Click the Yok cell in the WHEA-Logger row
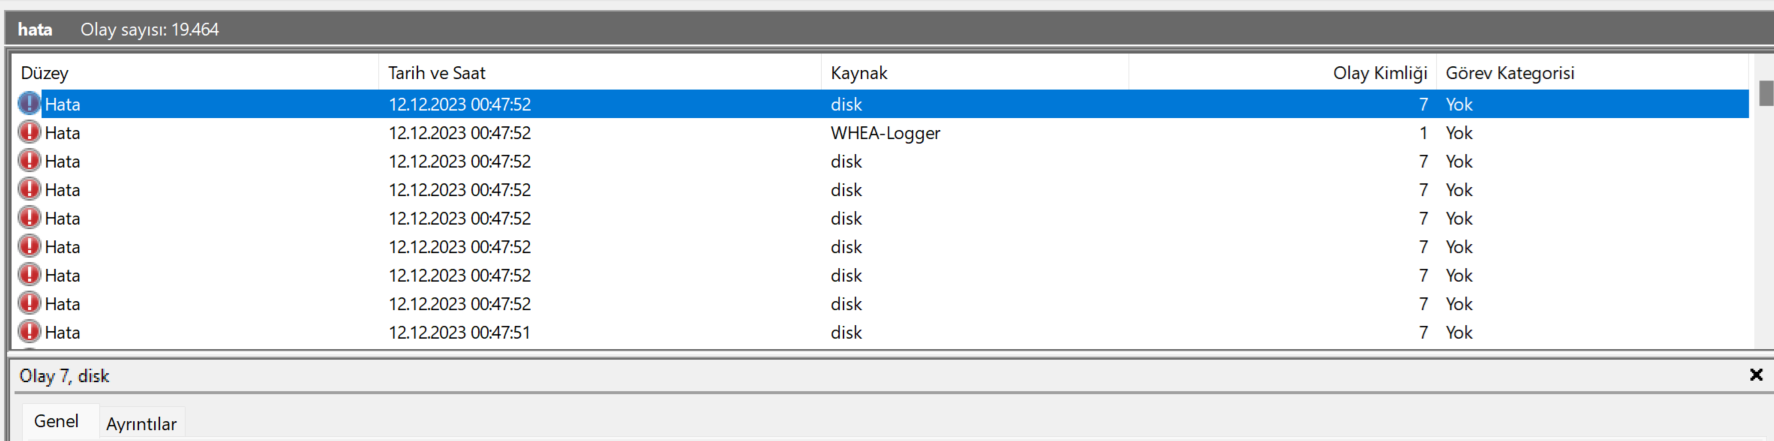Screen dimensions: 1774x441 click(1459, 133)
